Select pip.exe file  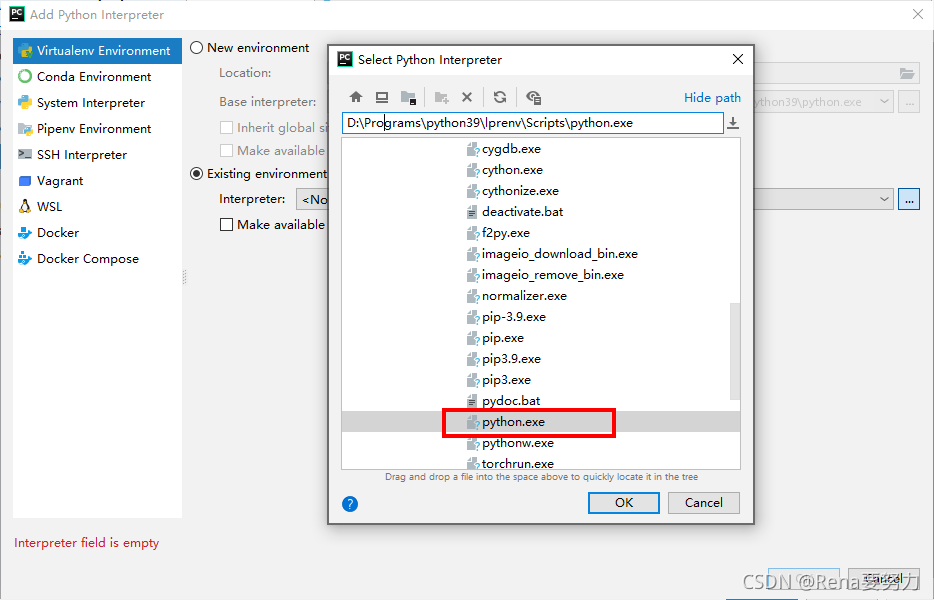pyautogui.click(x=503, y=338)
